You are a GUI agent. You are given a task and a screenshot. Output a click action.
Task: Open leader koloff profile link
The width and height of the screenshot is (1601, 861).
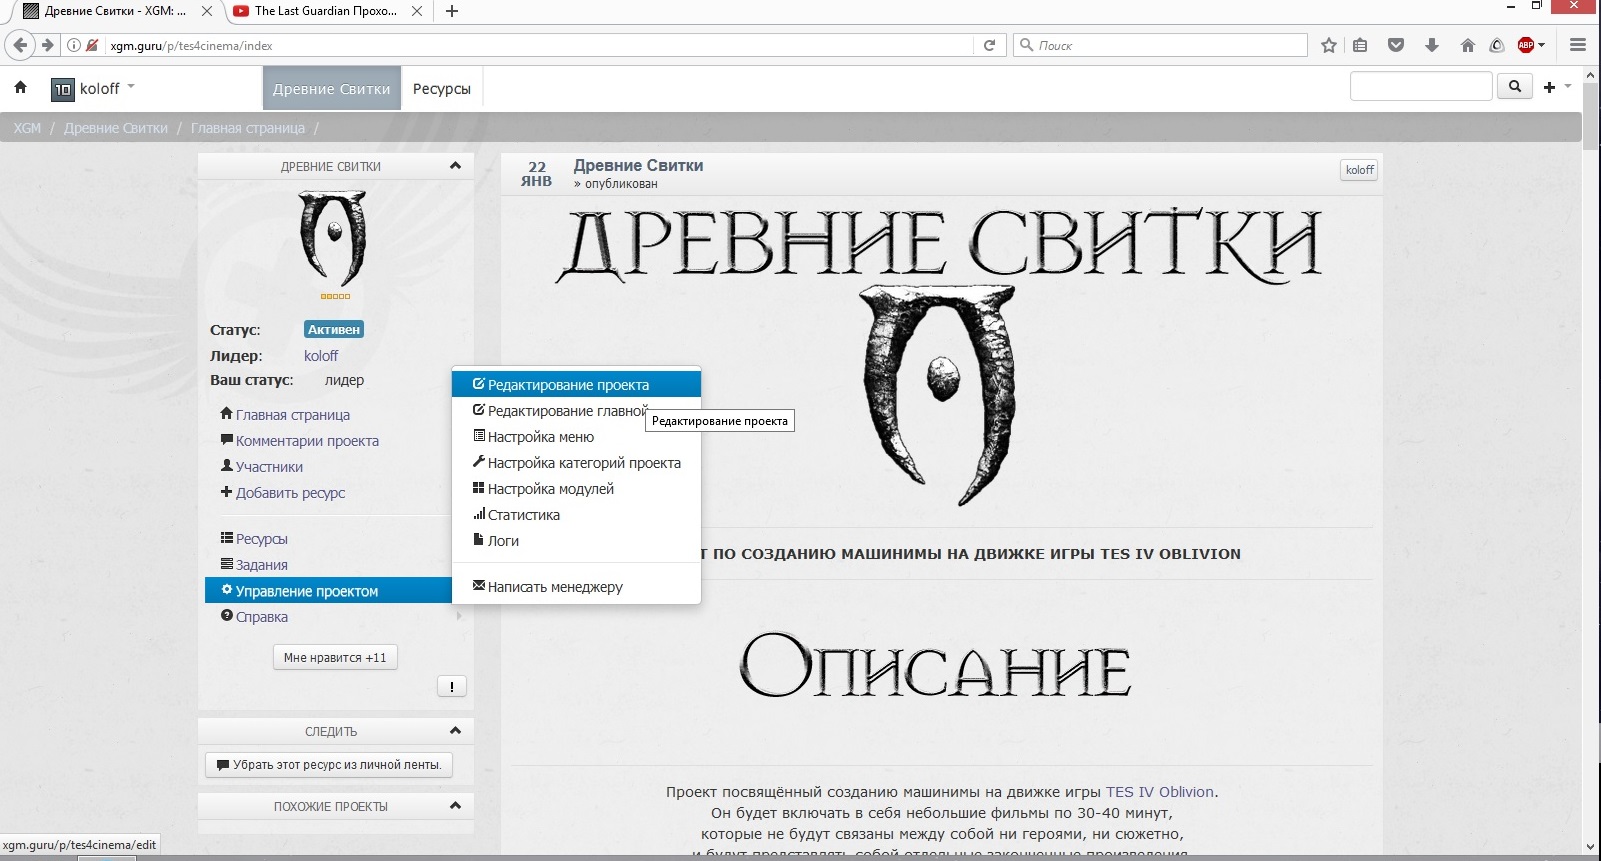tap(321, 356)
